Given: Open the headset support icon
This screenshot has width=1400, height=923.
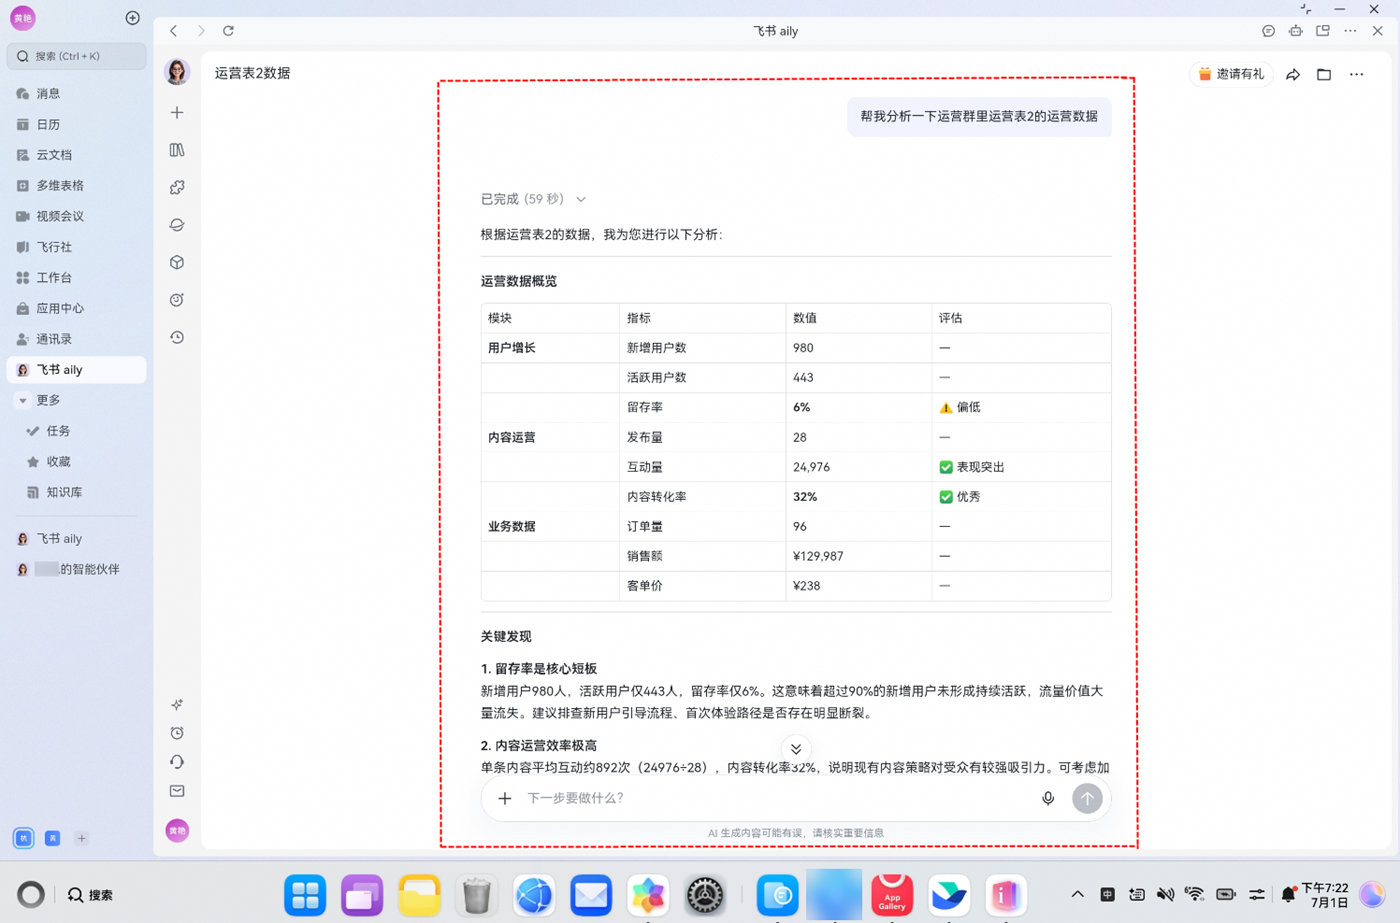Looking at the screenshot, I should [177, 762].
